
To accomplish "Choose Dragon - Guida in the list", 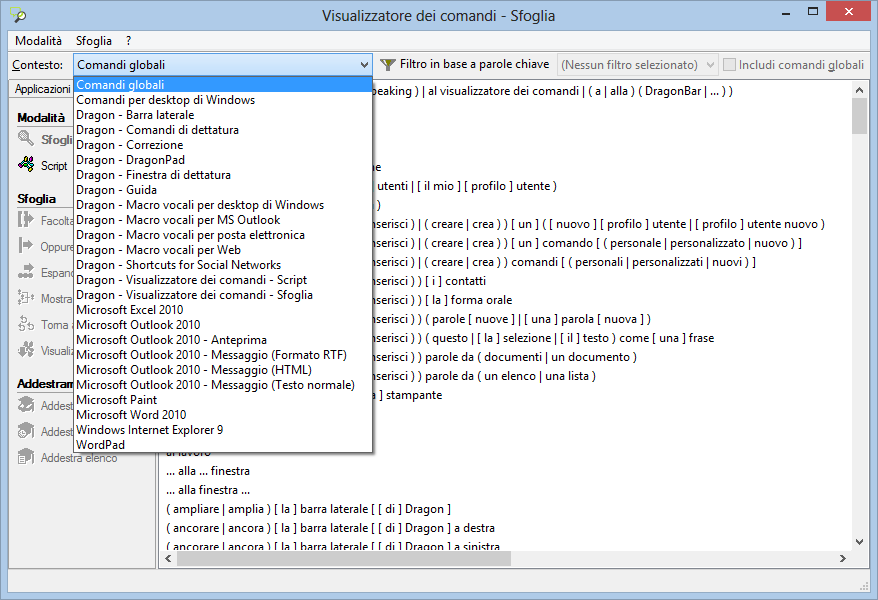I will click(223, 190).
